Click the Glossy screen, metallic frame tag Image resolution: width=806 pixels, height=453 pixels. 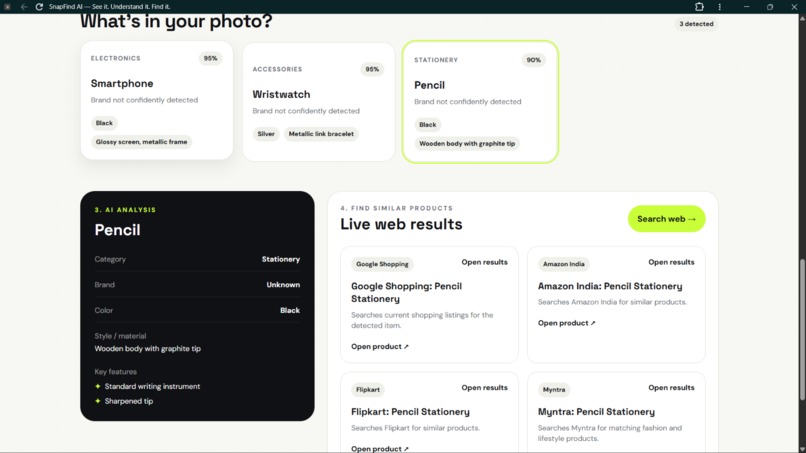tap(141, 142)
